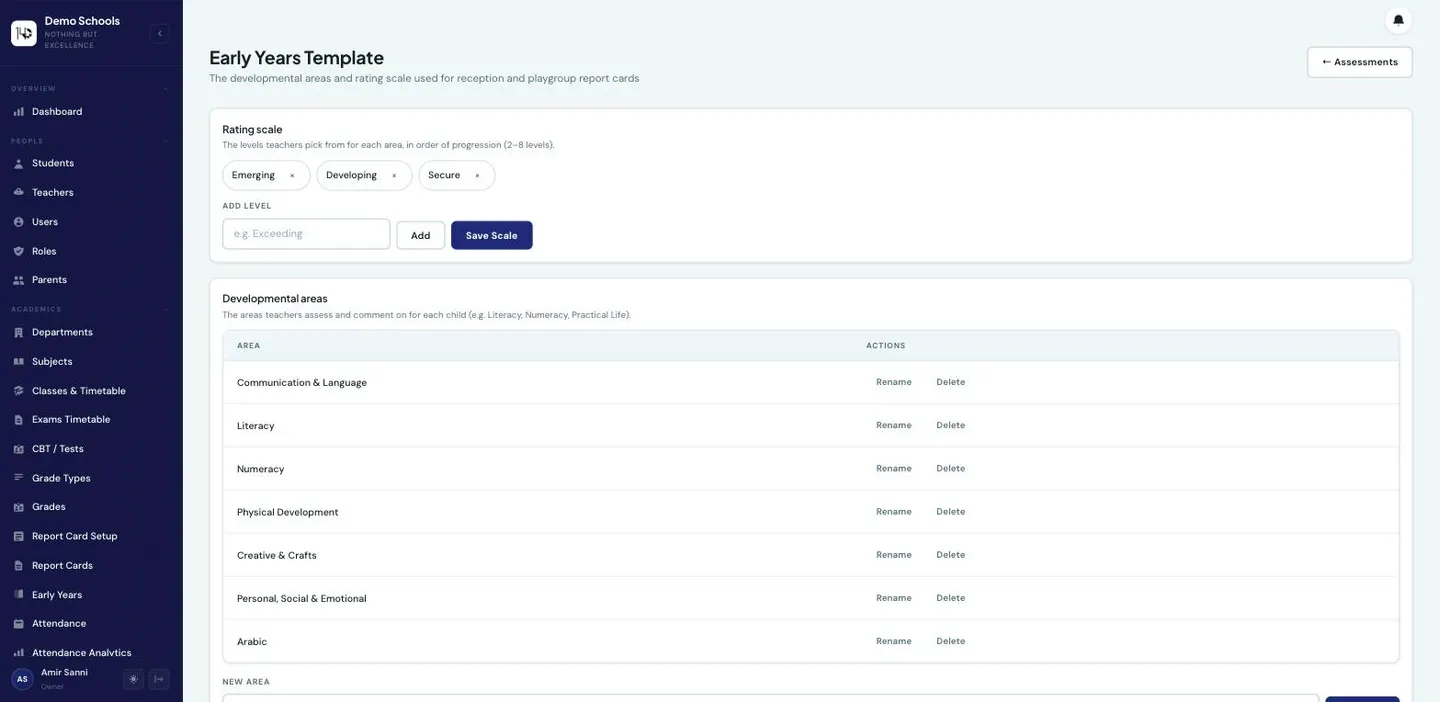Image resolution: width=1440 pixels, height=702 pixels.
Task: Rename the Numeracy area
Action: coord(893,468)
